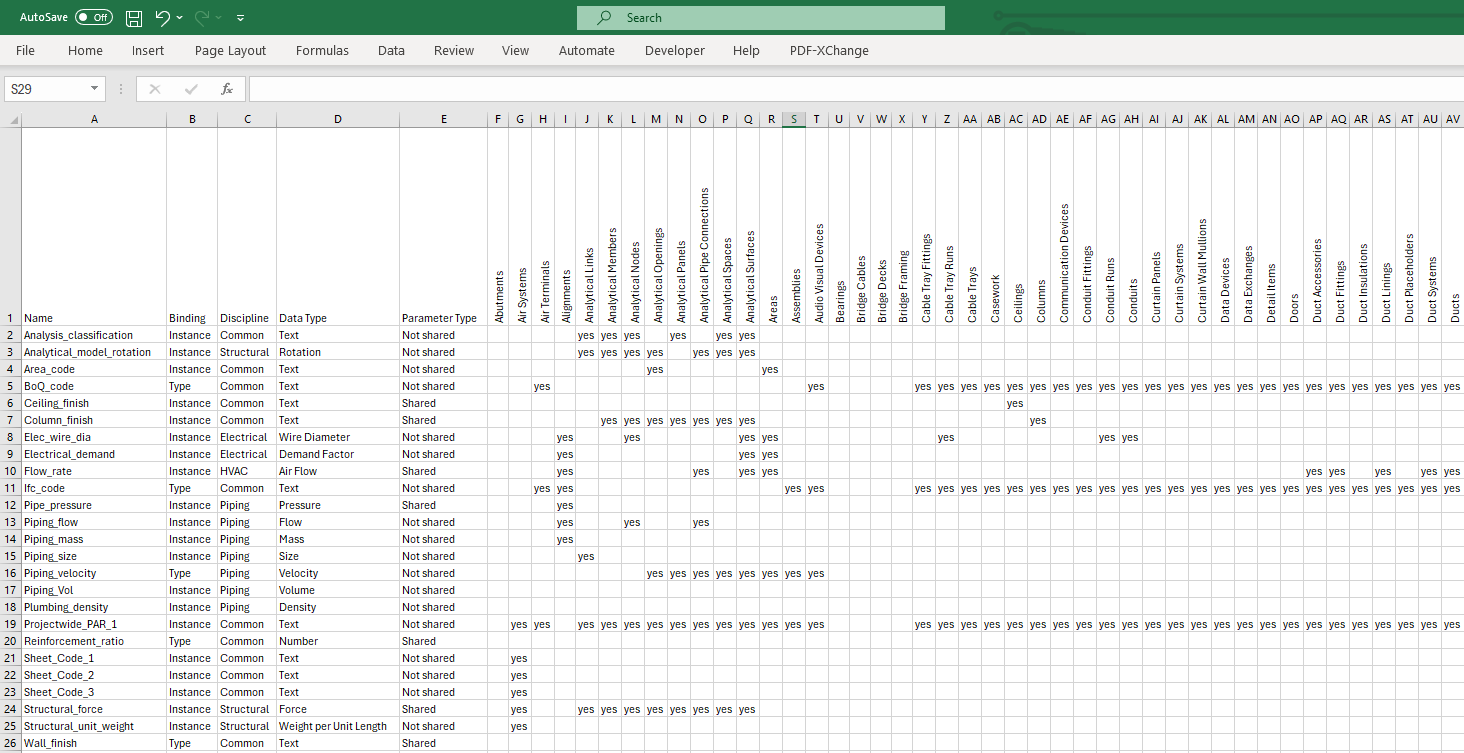Open the Formulas ribbon tab
Screen dimensions: 1464x753
pyautogui.click(x=322, y=50)
